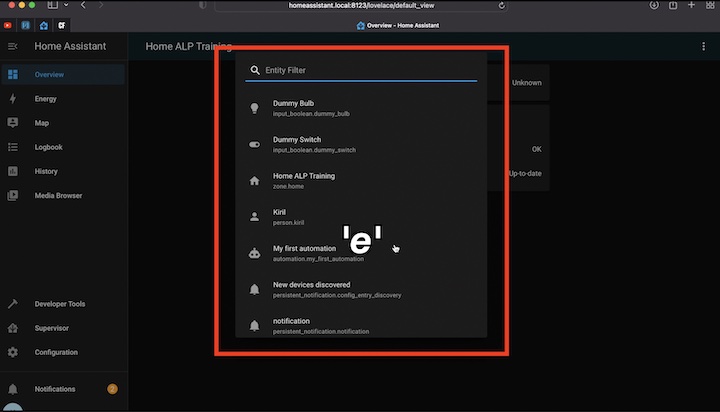Viewport: 720px width, 412px height.
Task: Select the Dummy Switch entity
Action: point(361,144)
